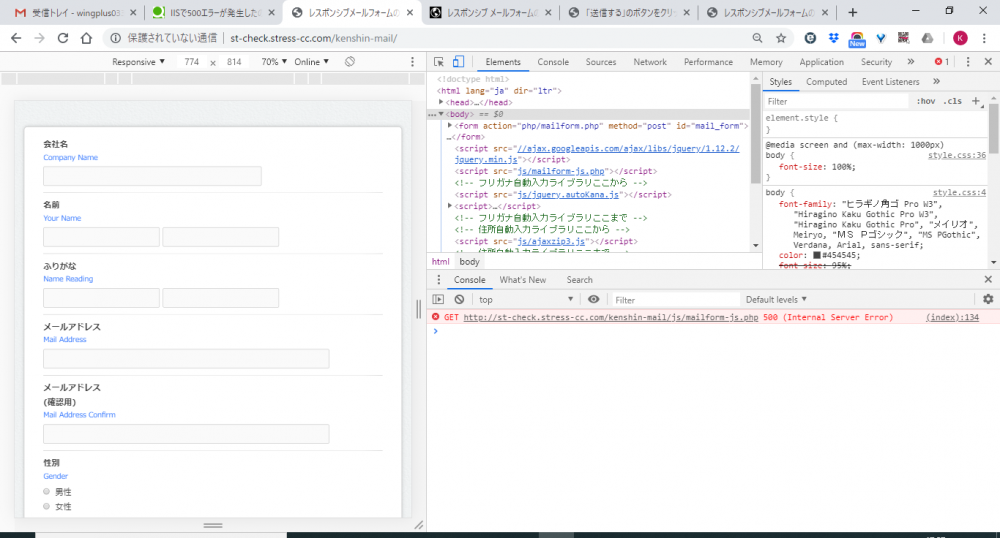
Task: Collapse the body element node
Action: (441, 114)
